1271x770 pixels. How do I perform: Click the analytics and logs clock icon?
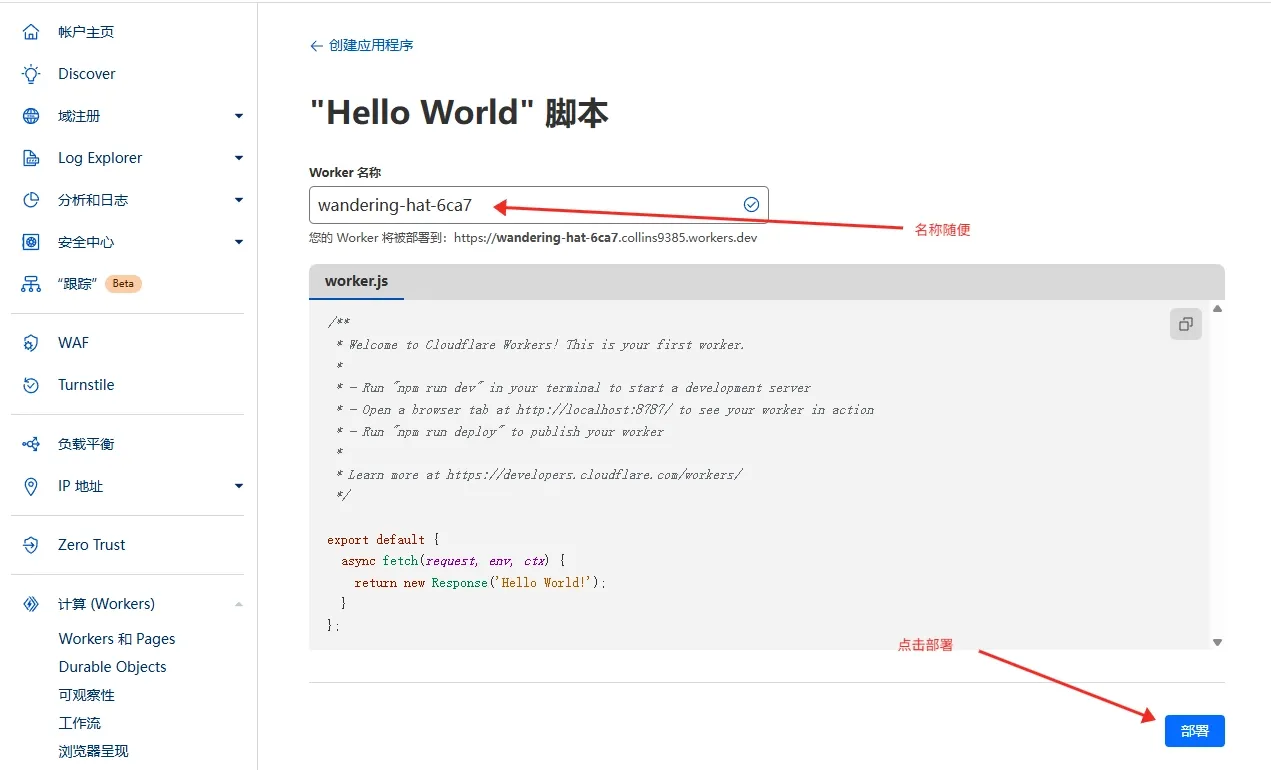coord(31,200)
